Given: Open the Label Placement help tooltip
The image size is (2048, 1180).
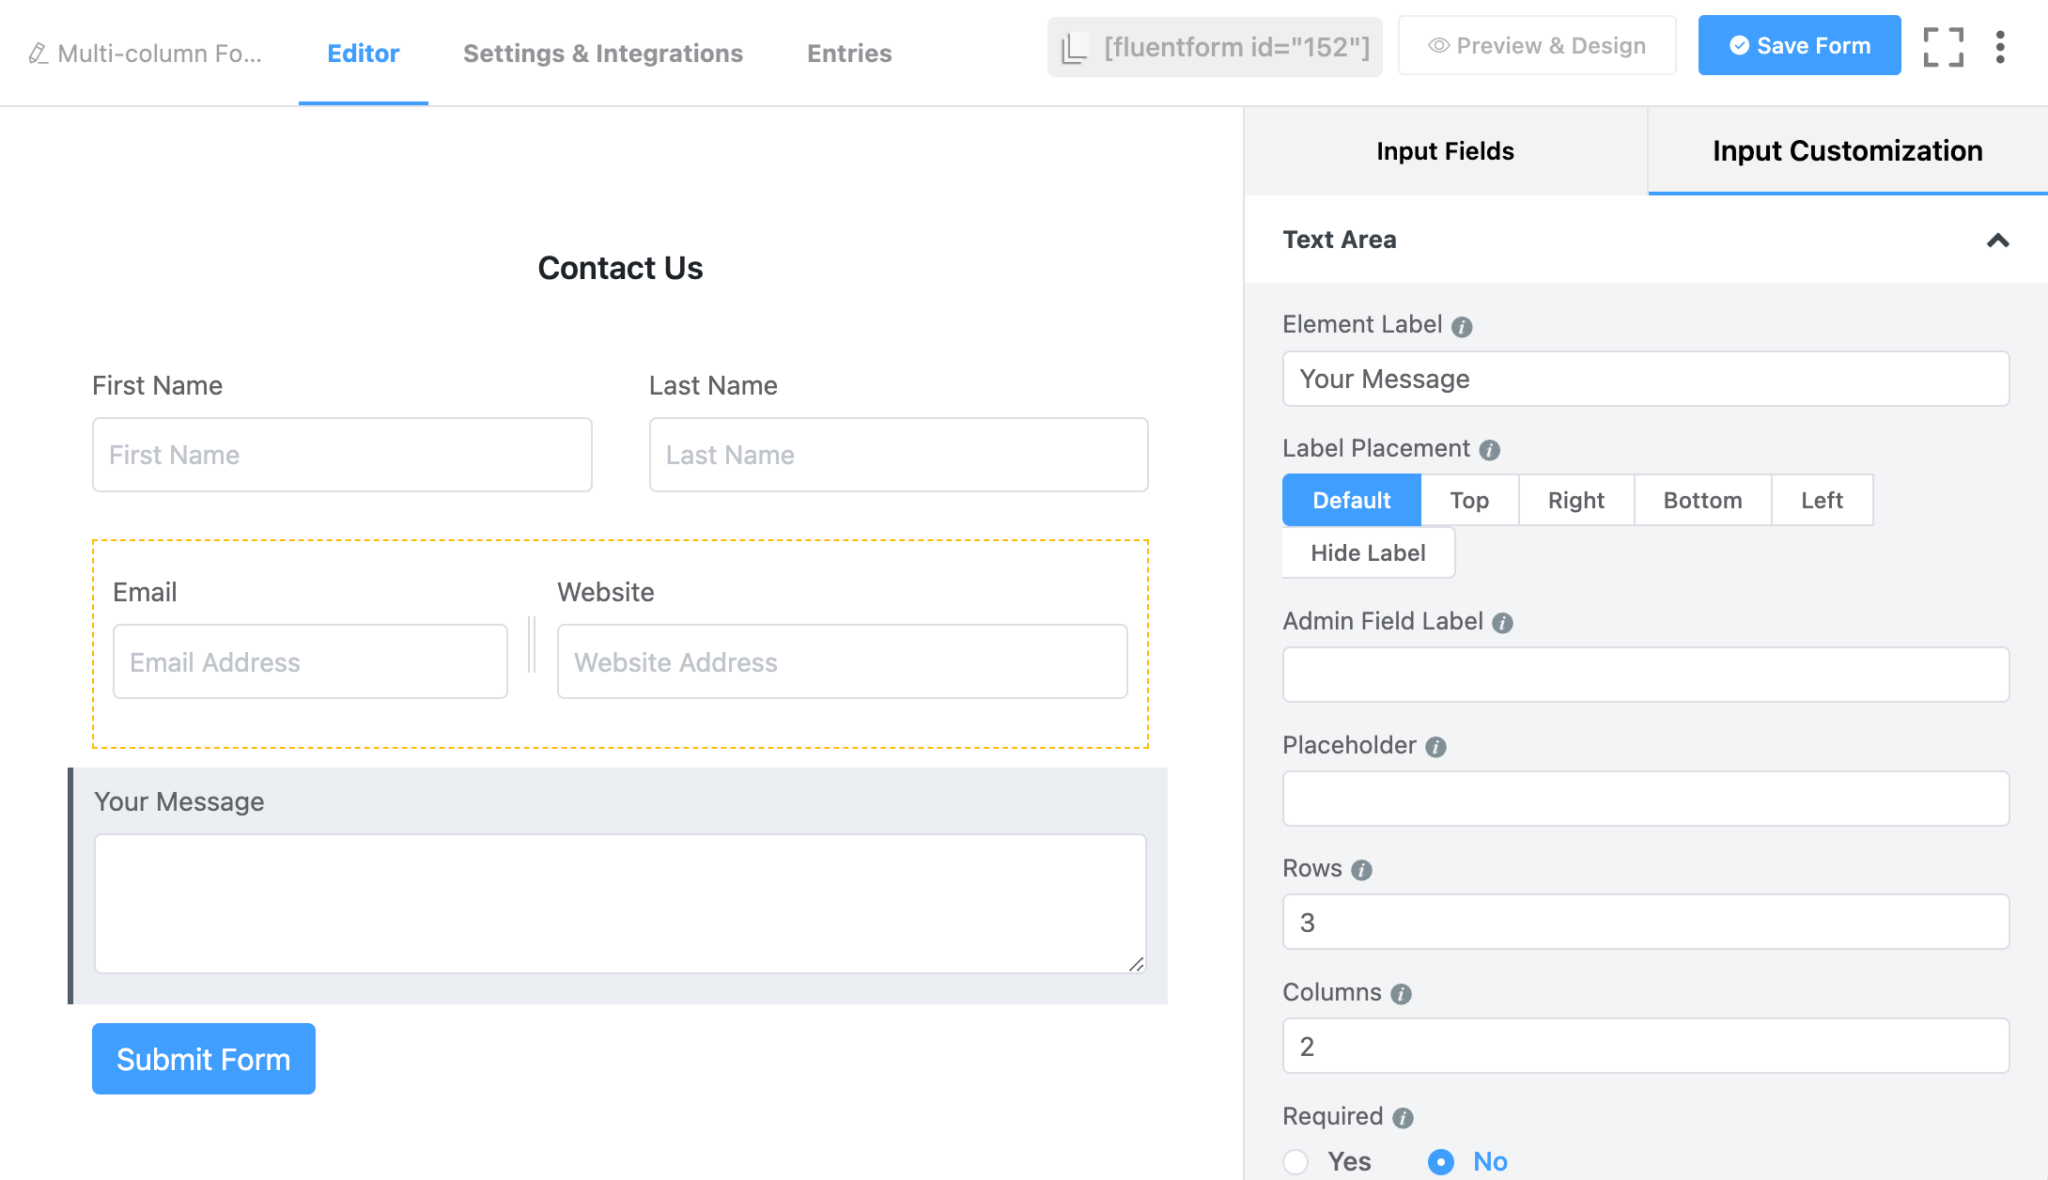Looking at the screenshot, I should pyautogui.click(x=1489, y=449).
